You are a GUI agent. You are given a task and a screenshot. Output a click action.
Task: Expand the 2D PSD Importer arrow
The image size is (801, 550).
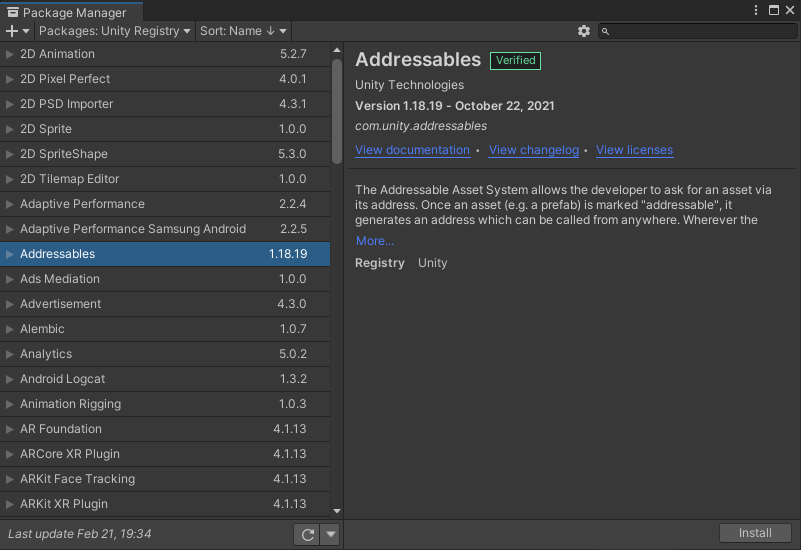pyautogui.click(x=9, y=104)
